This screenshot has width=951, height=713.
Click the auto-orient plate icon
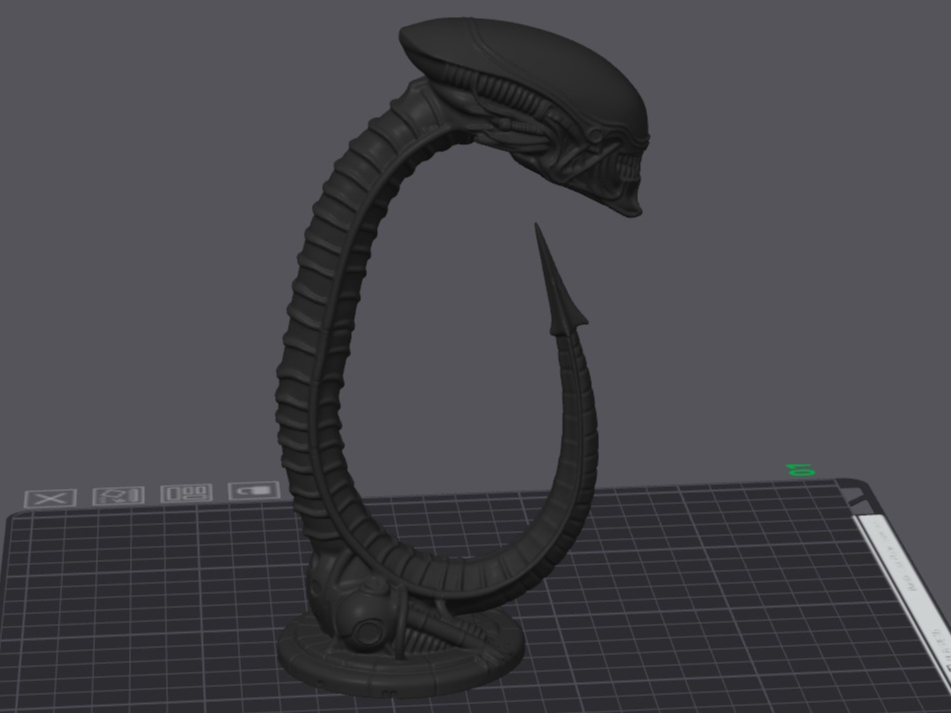coord(118,495)
